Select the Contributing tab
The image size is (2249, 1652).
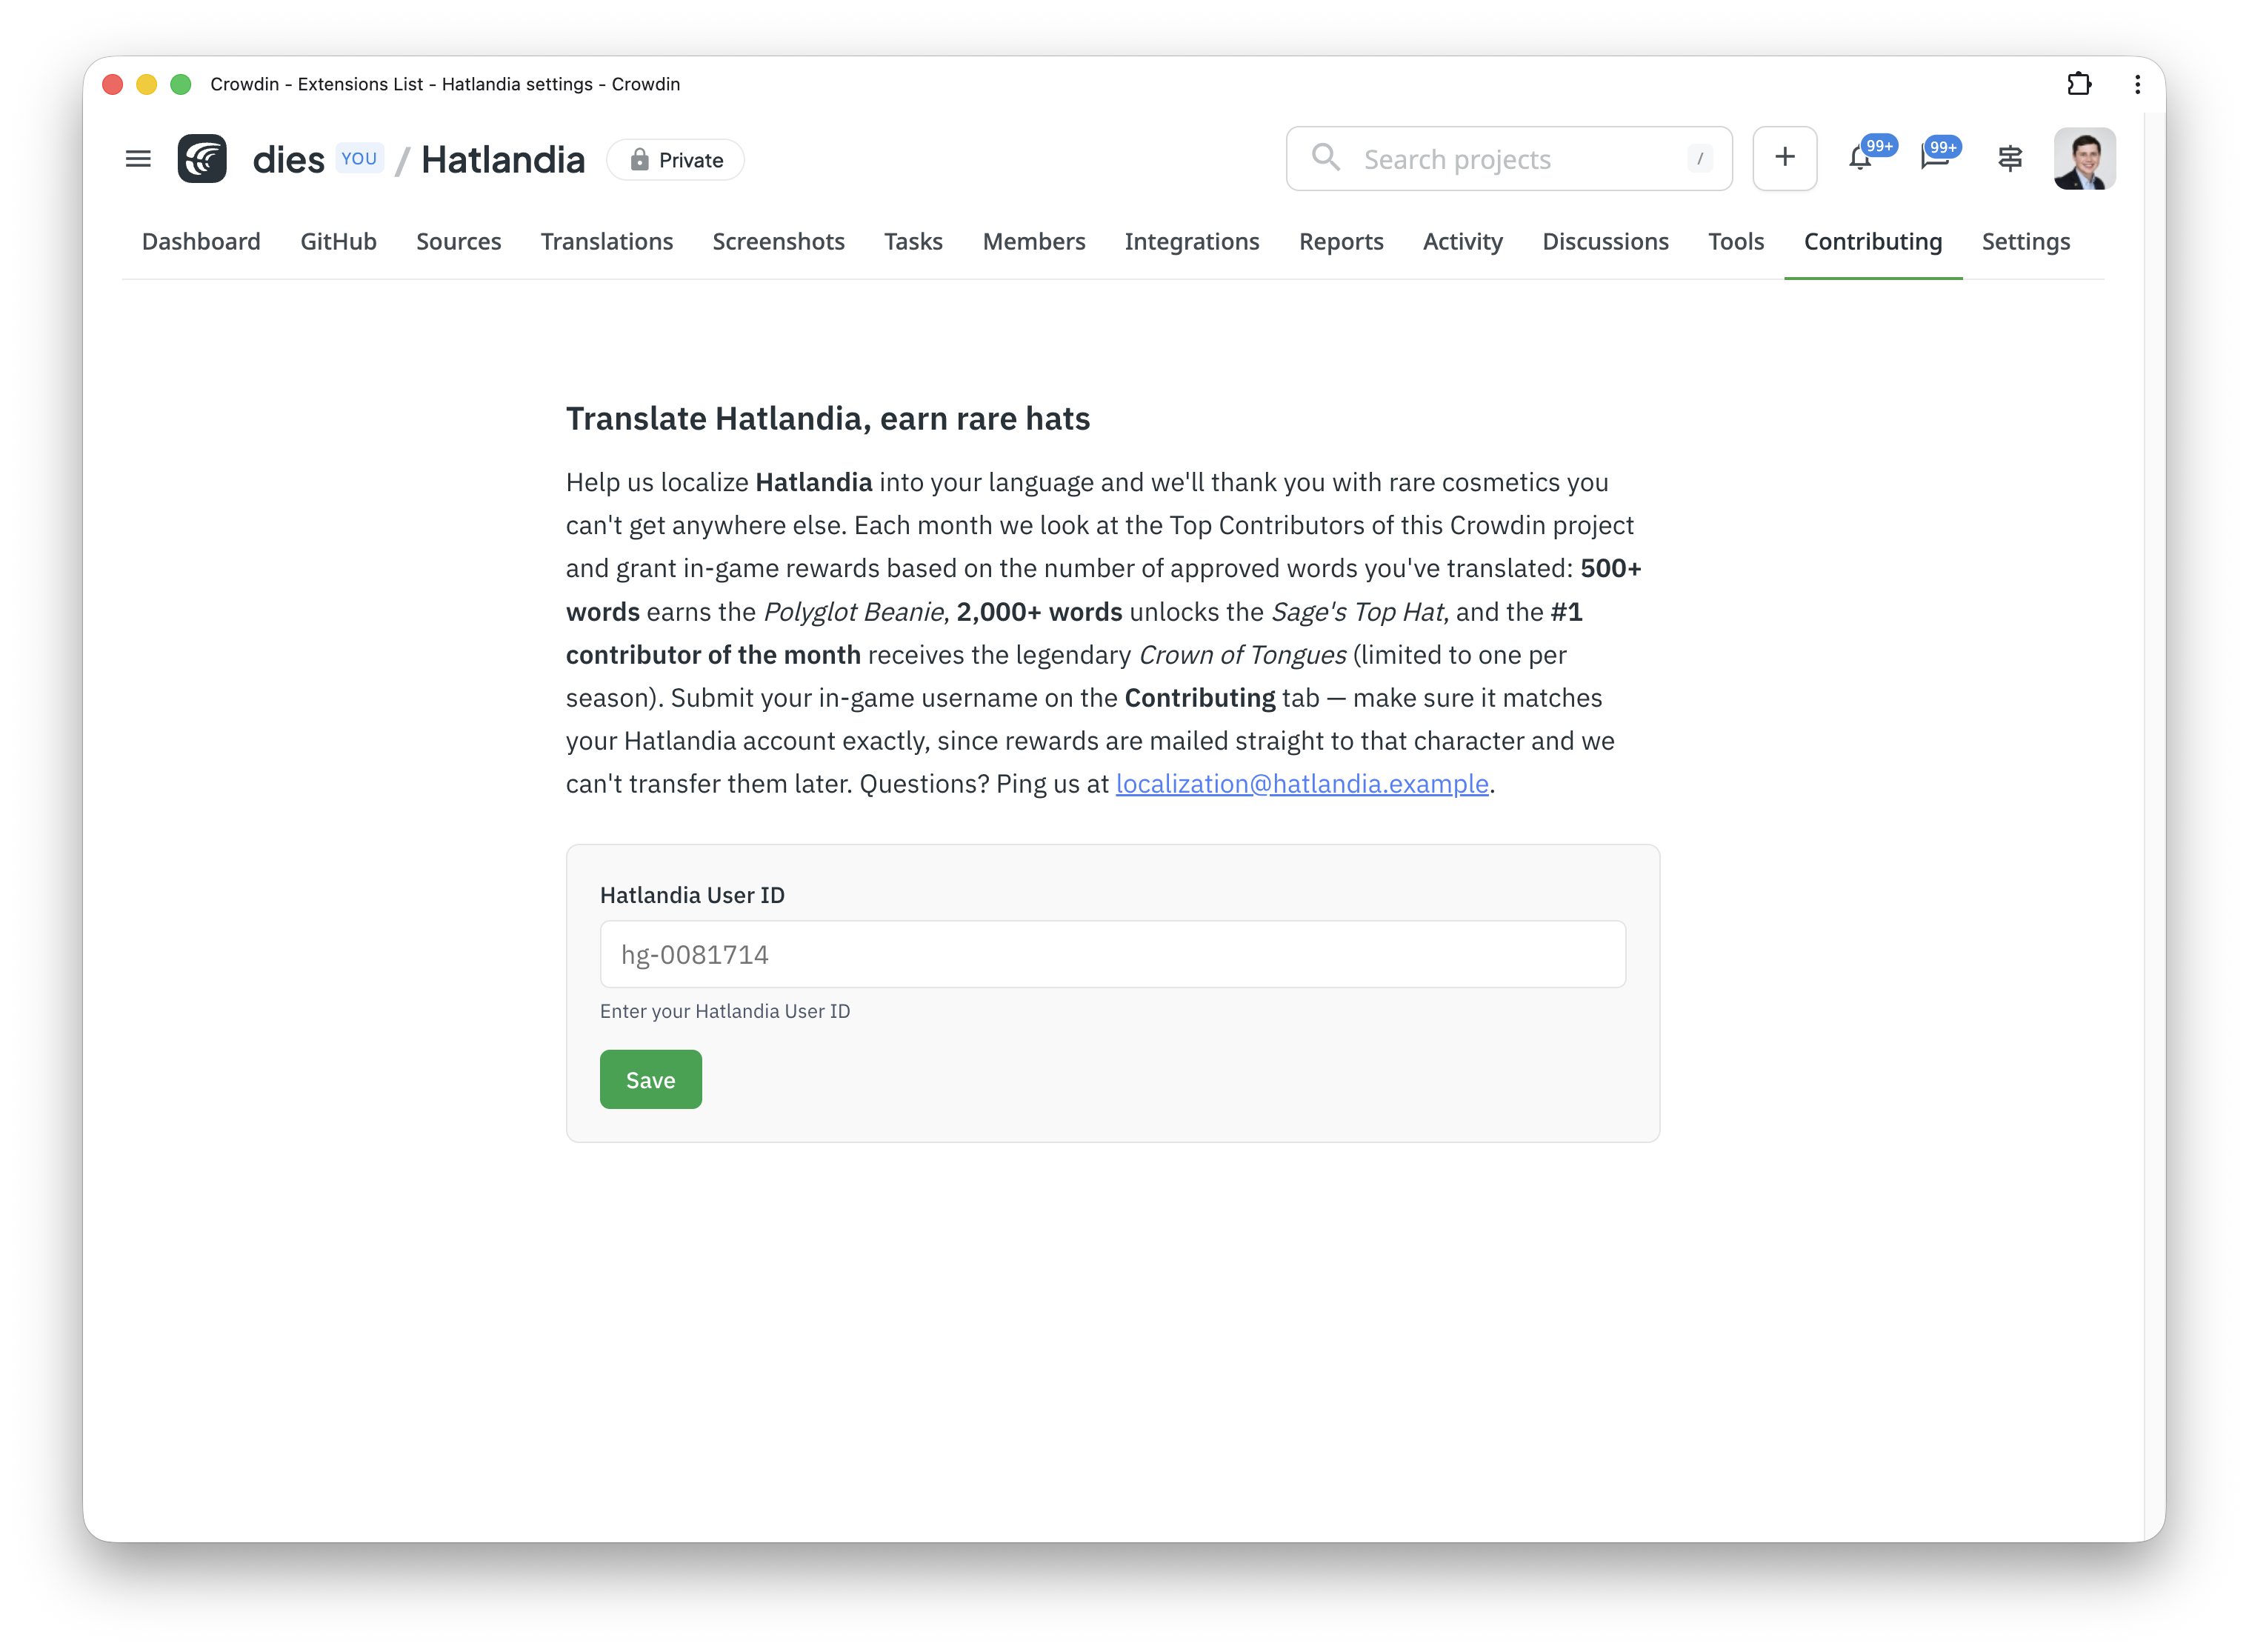coord(1873,241)
